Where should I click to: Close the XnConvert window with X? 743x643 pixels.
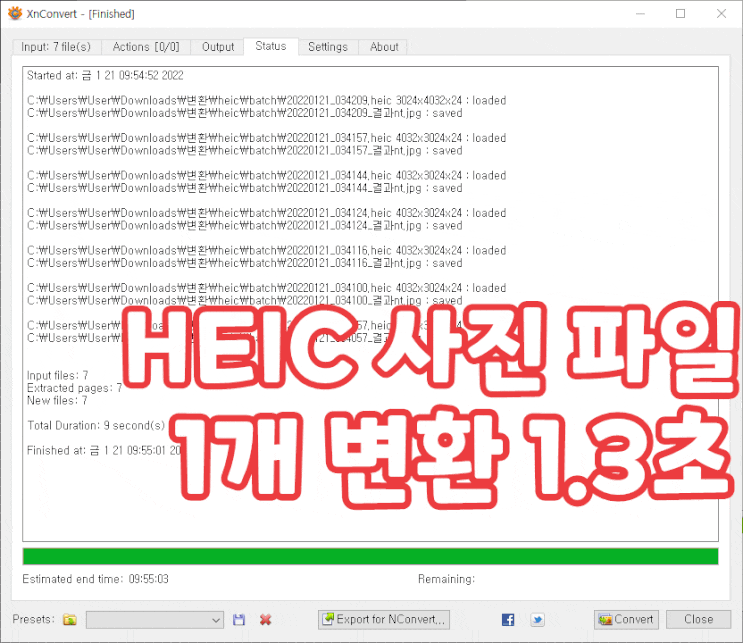click(721, 14)
